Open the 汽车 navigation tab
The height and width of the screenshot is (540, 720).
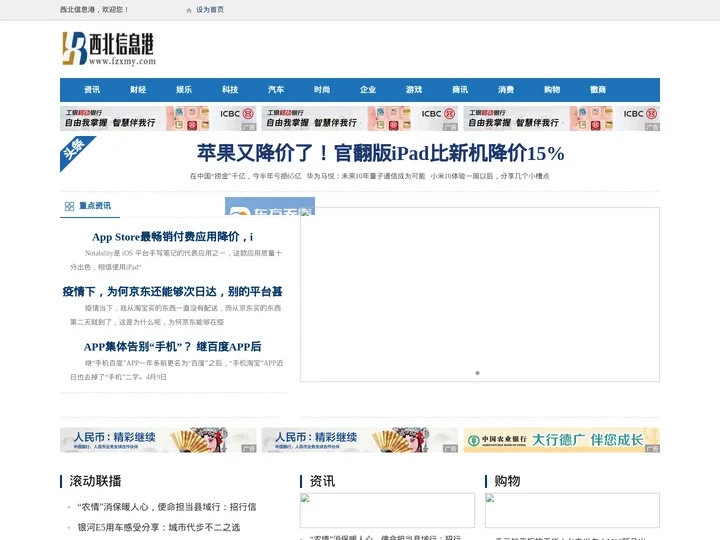coord(276,90)
